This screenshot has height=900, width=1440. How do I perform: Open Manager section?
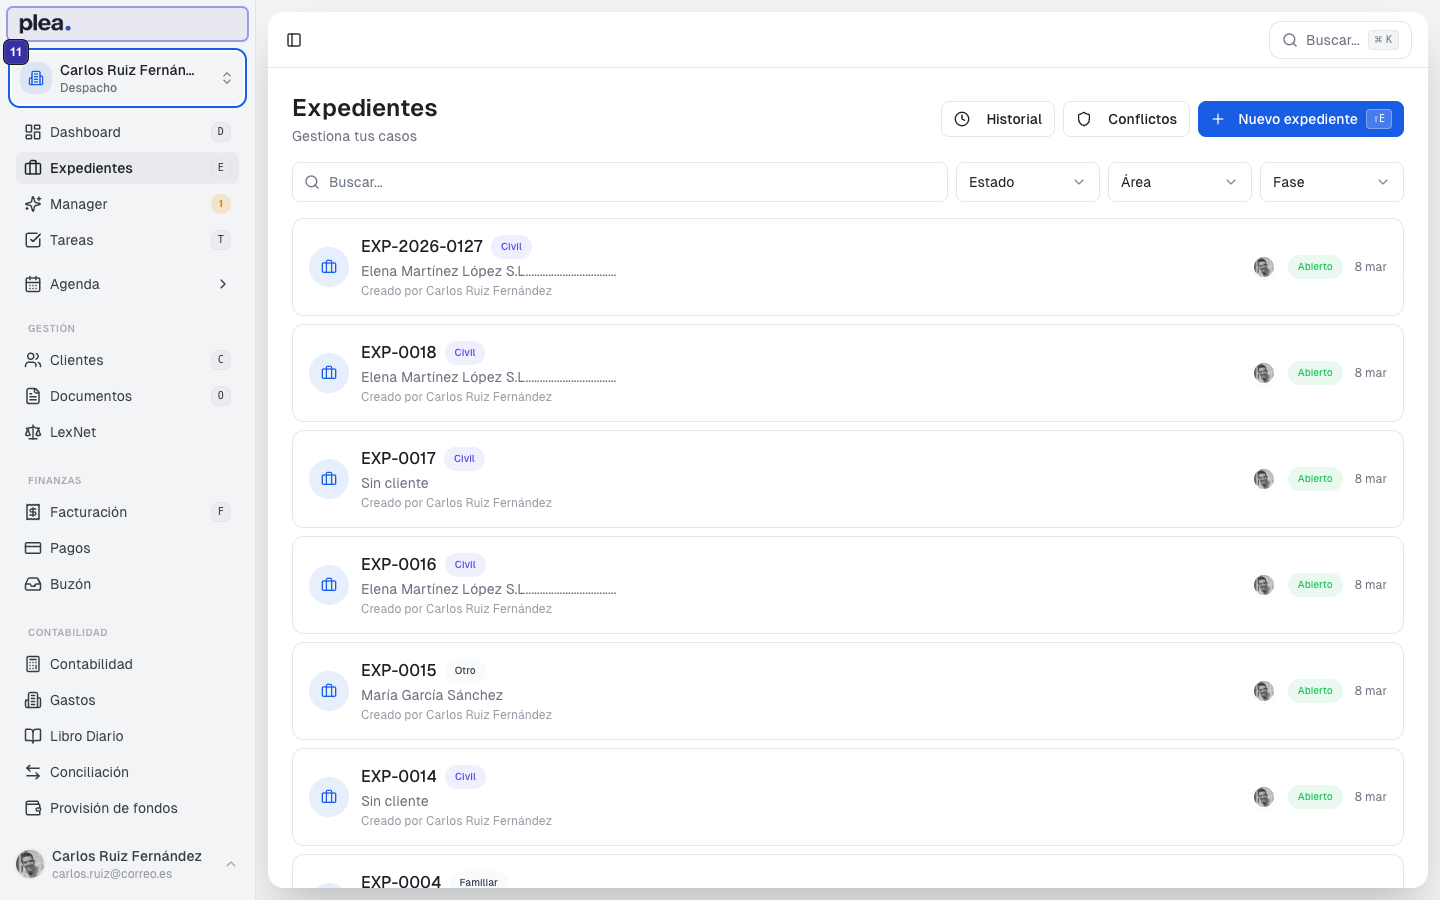pos(127,204)
